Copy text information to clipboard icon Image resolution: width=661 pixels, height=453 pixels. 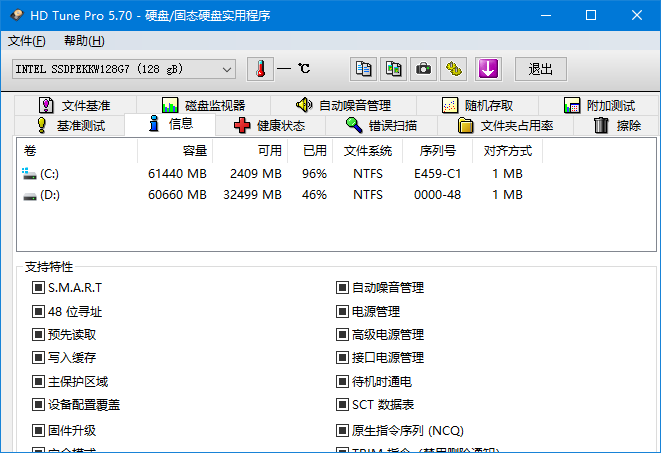coord(363,69)
